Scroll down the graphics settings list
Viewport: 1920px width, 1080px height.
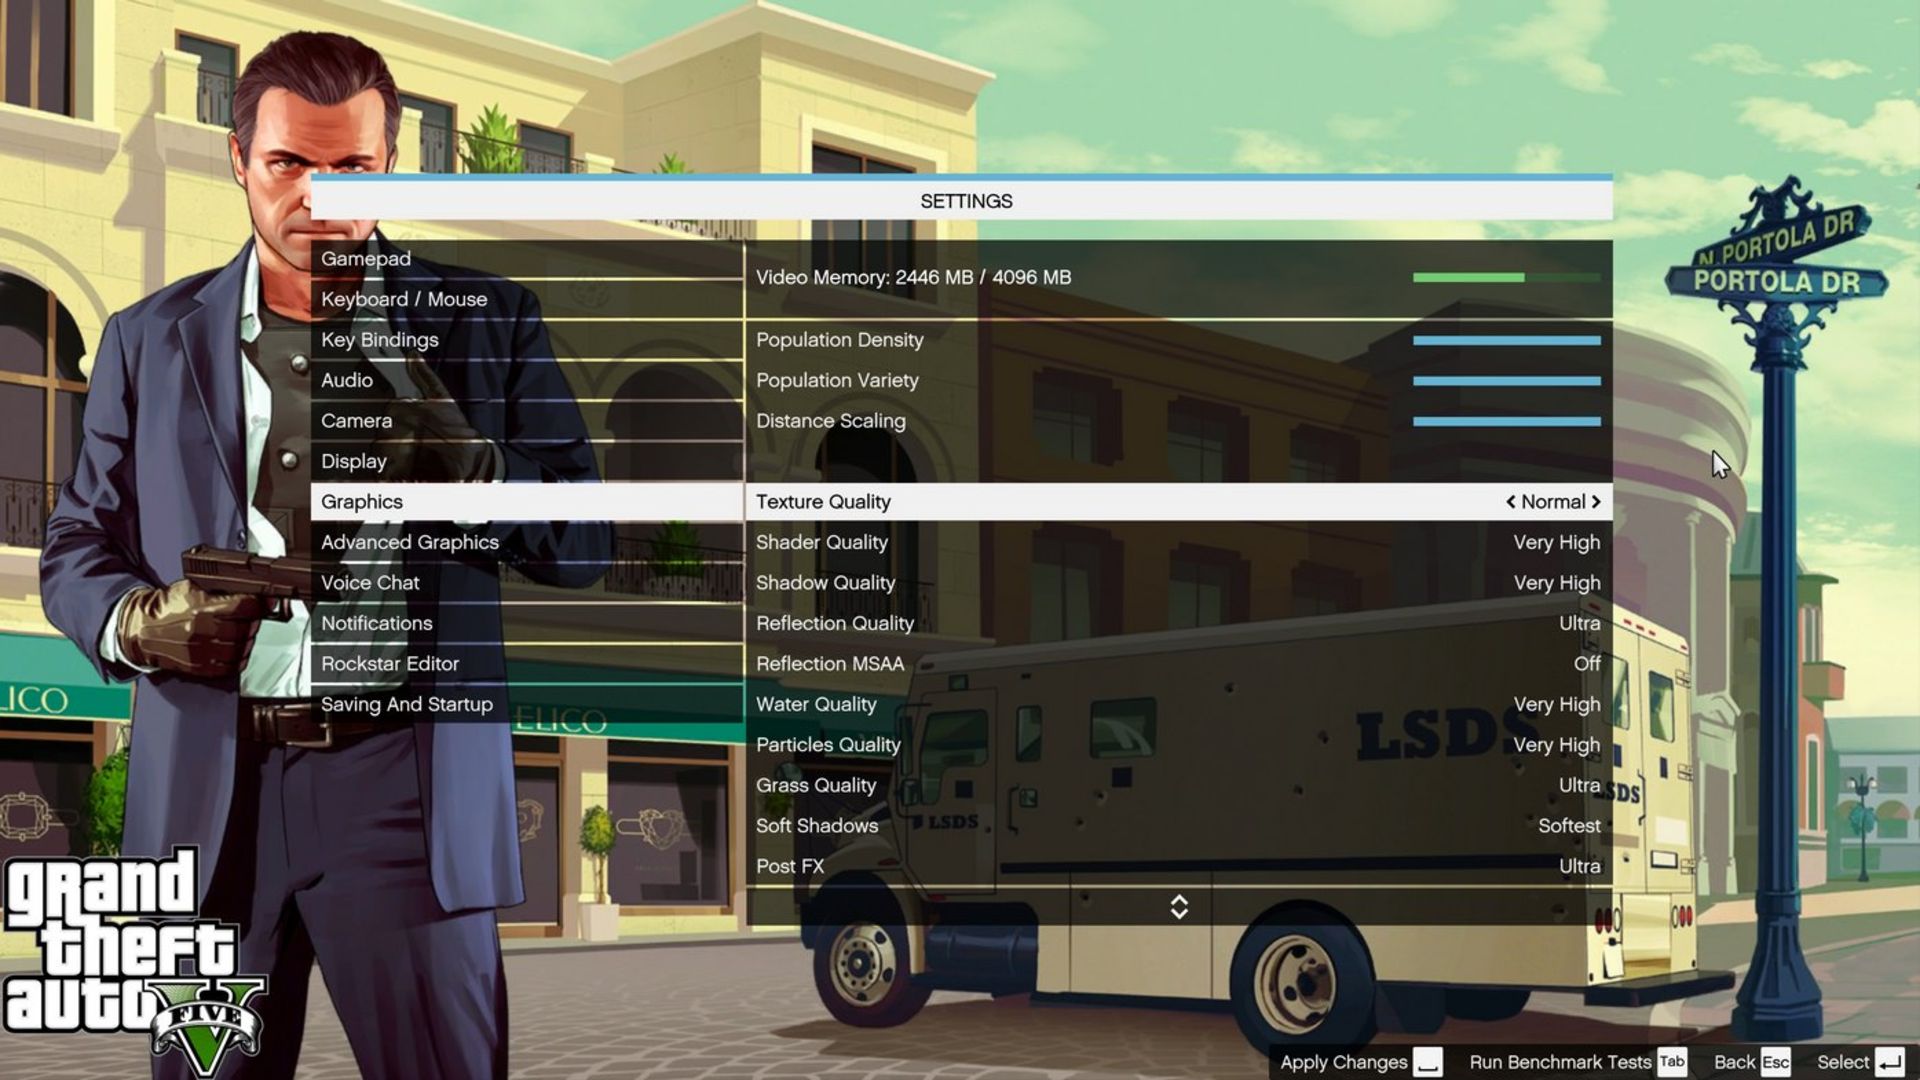(x=1176, y=916)
